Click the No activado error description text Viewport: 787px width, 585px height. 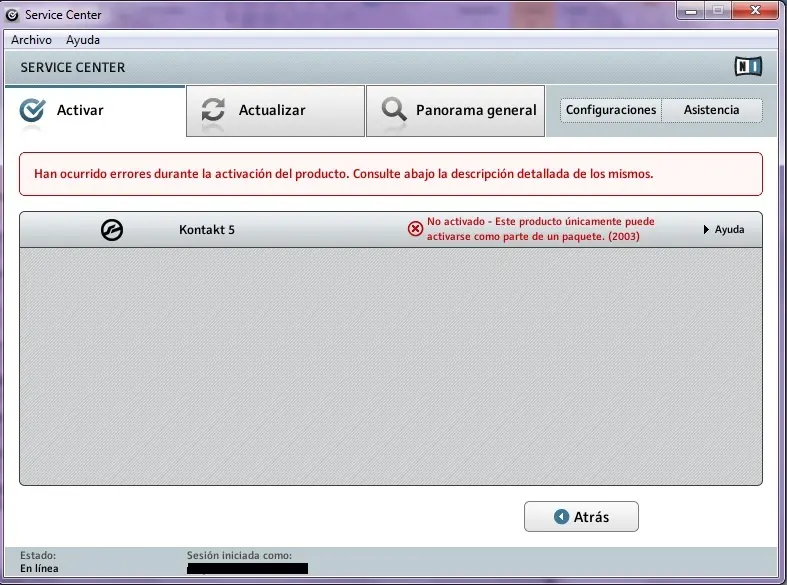pos(541,229)
